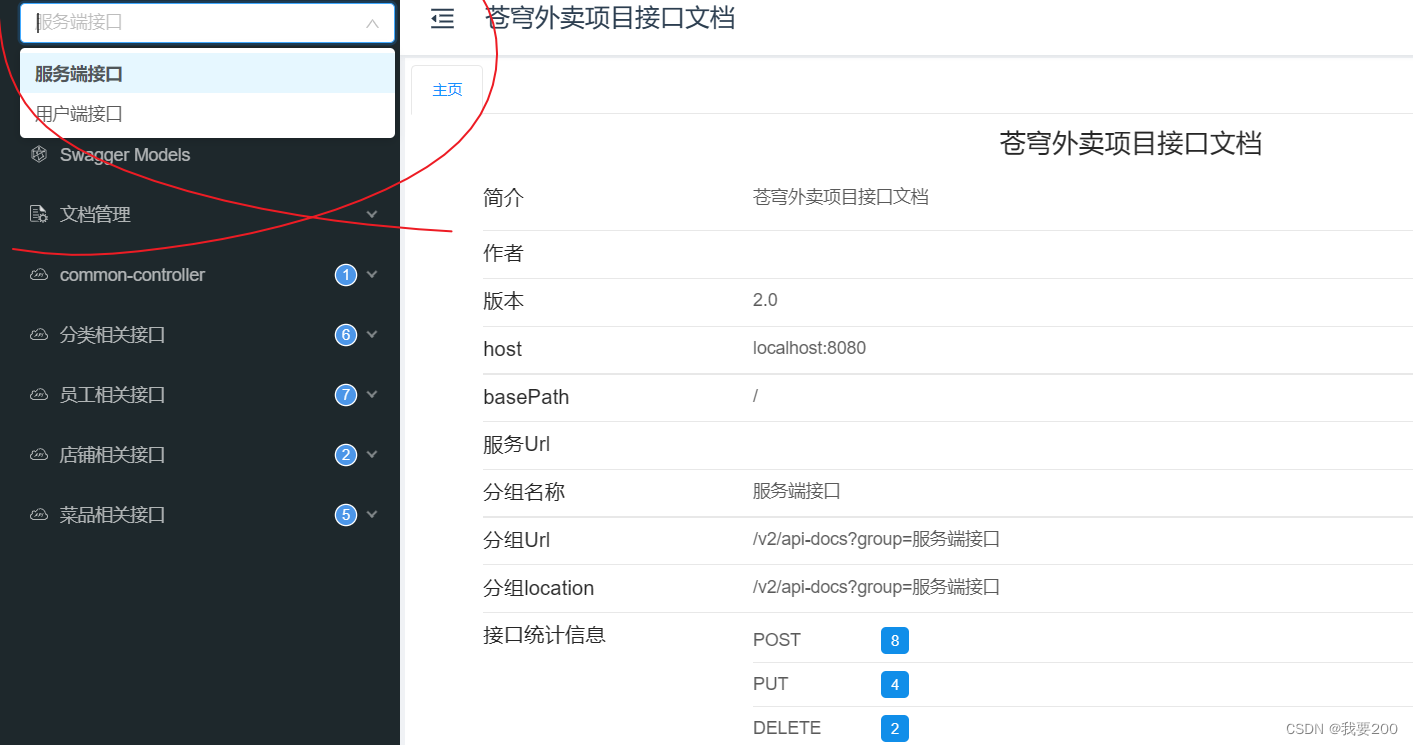Click the PUT statistics label
Screen dimensions: 1413x745
click(771, 685)
